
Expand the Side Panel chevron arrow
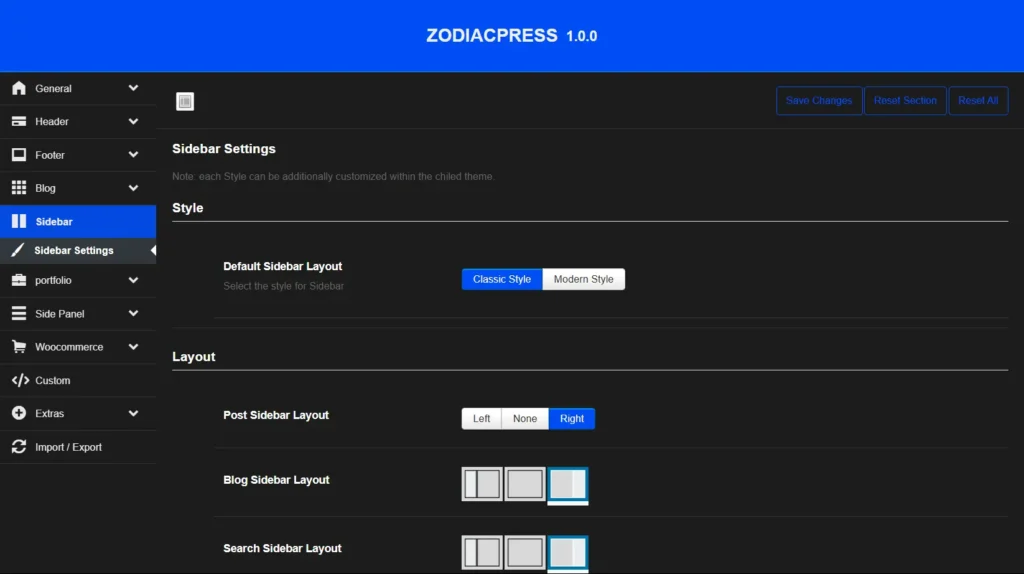tap(133, 313)
